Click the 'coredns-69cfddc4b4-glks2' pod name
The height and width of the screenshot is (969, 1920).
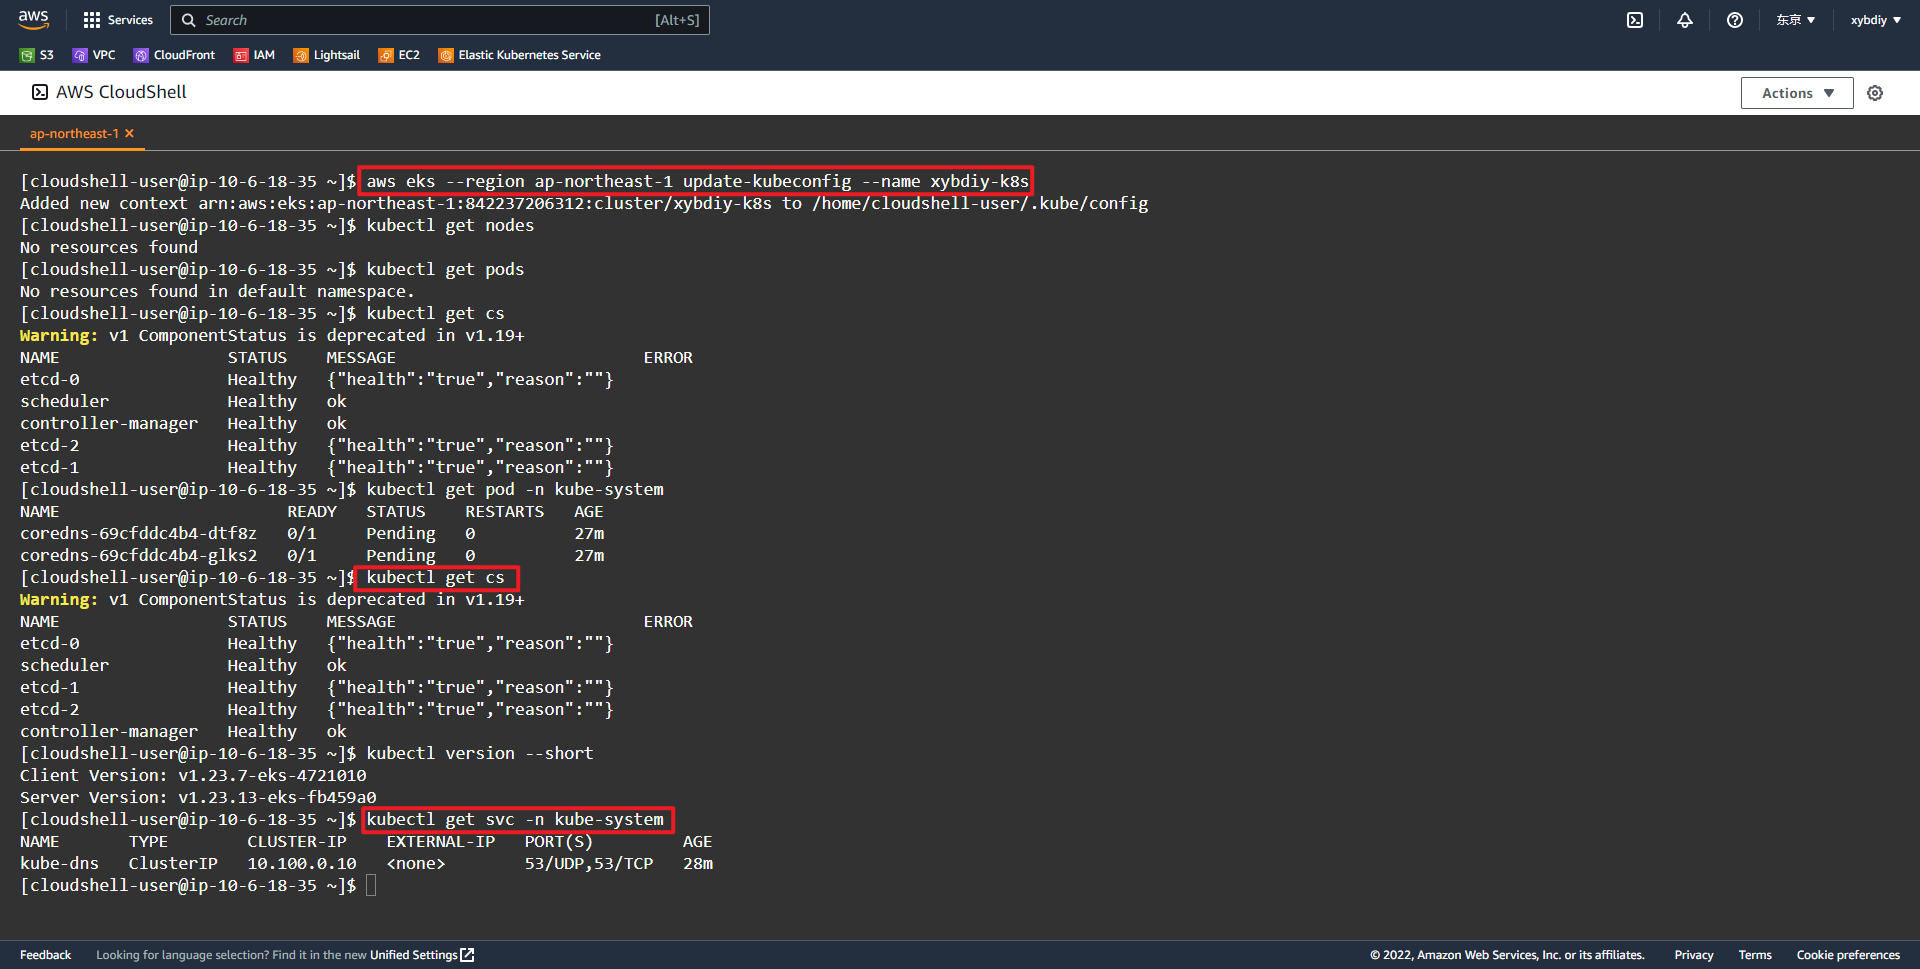coord(138,555)
